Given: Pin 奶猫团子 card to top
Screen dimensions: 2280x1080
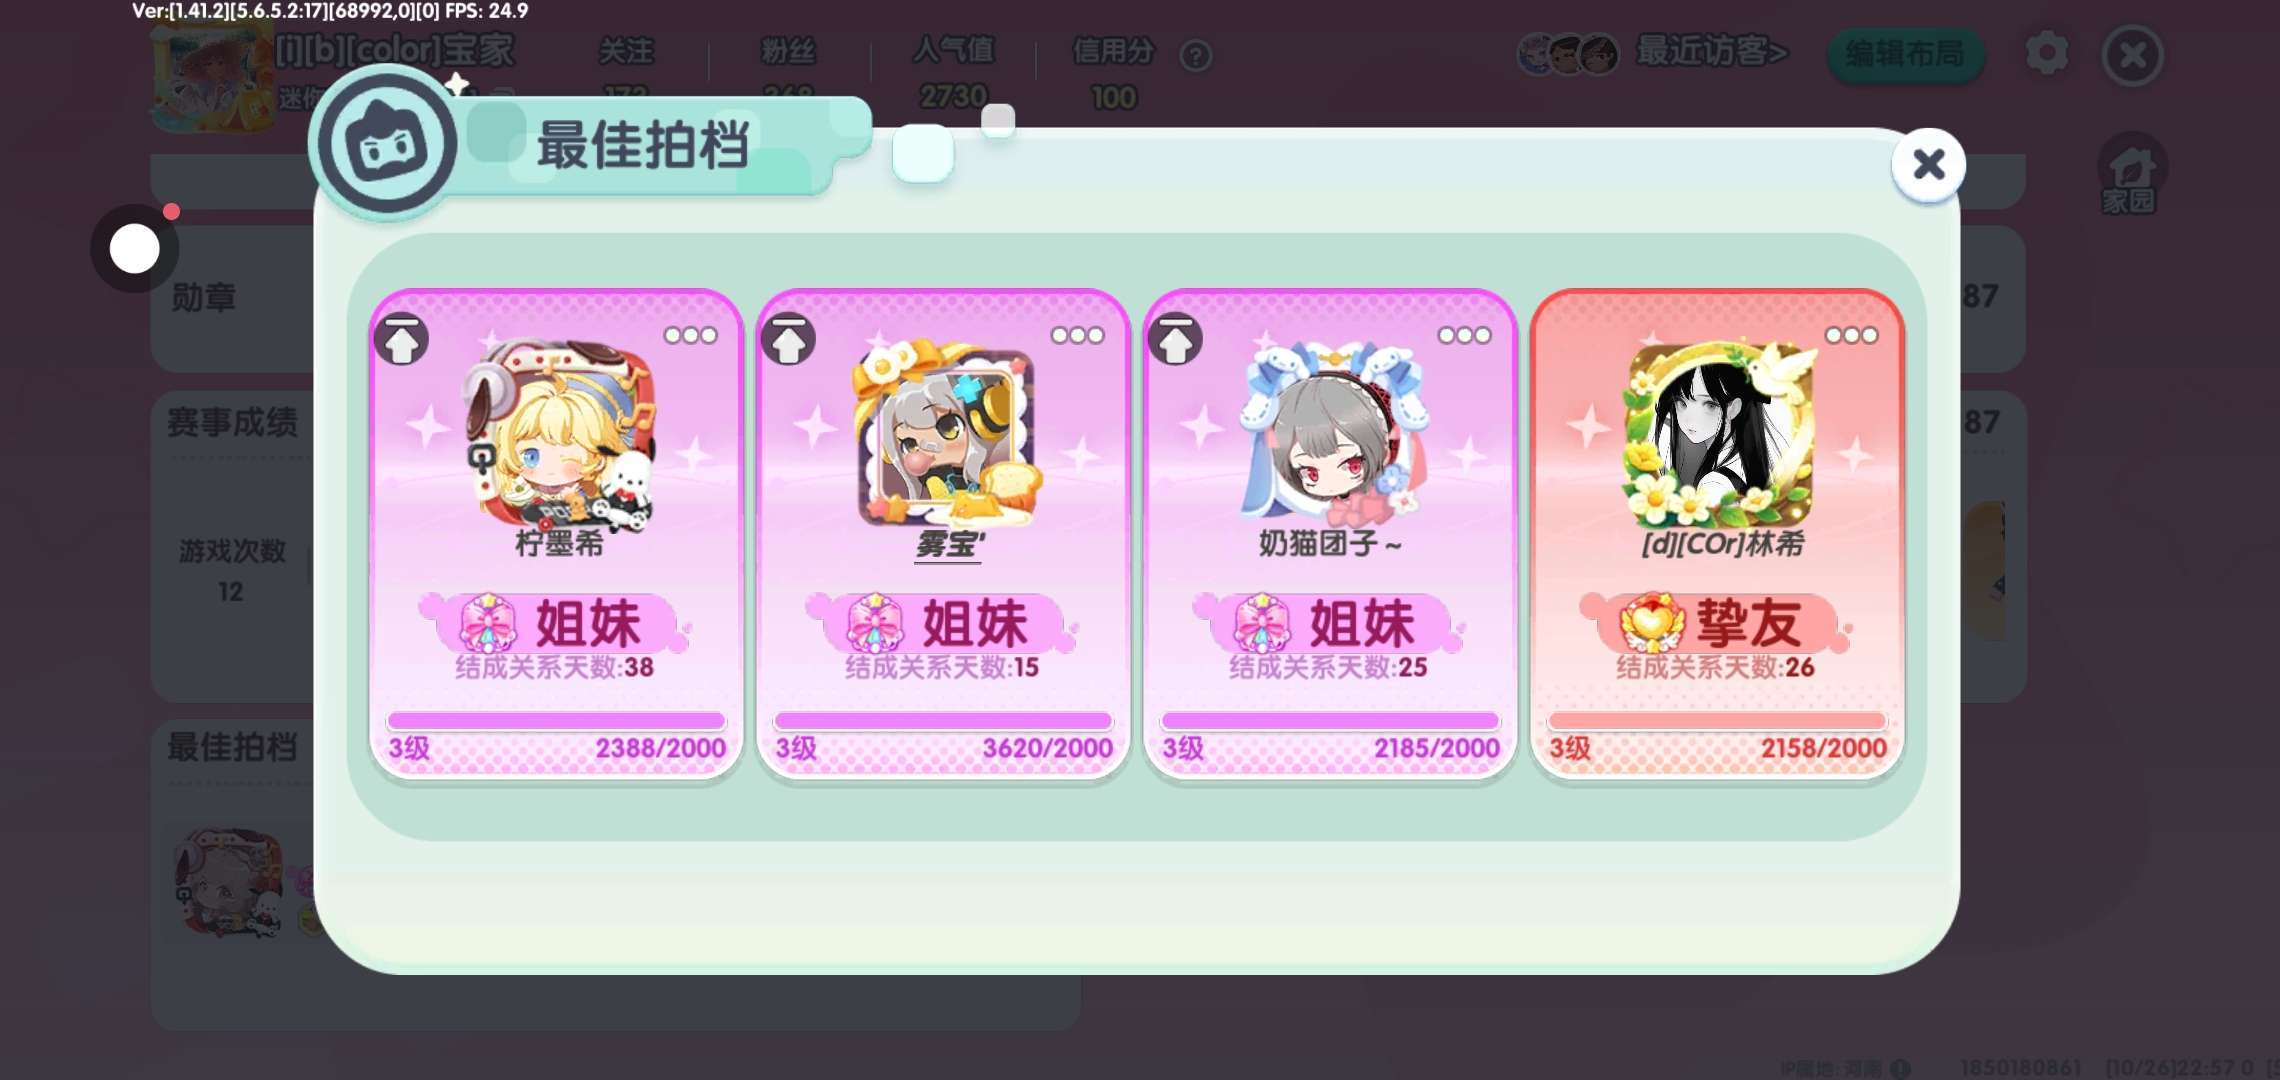Looking at the screenshot, I should [1175, 341].
